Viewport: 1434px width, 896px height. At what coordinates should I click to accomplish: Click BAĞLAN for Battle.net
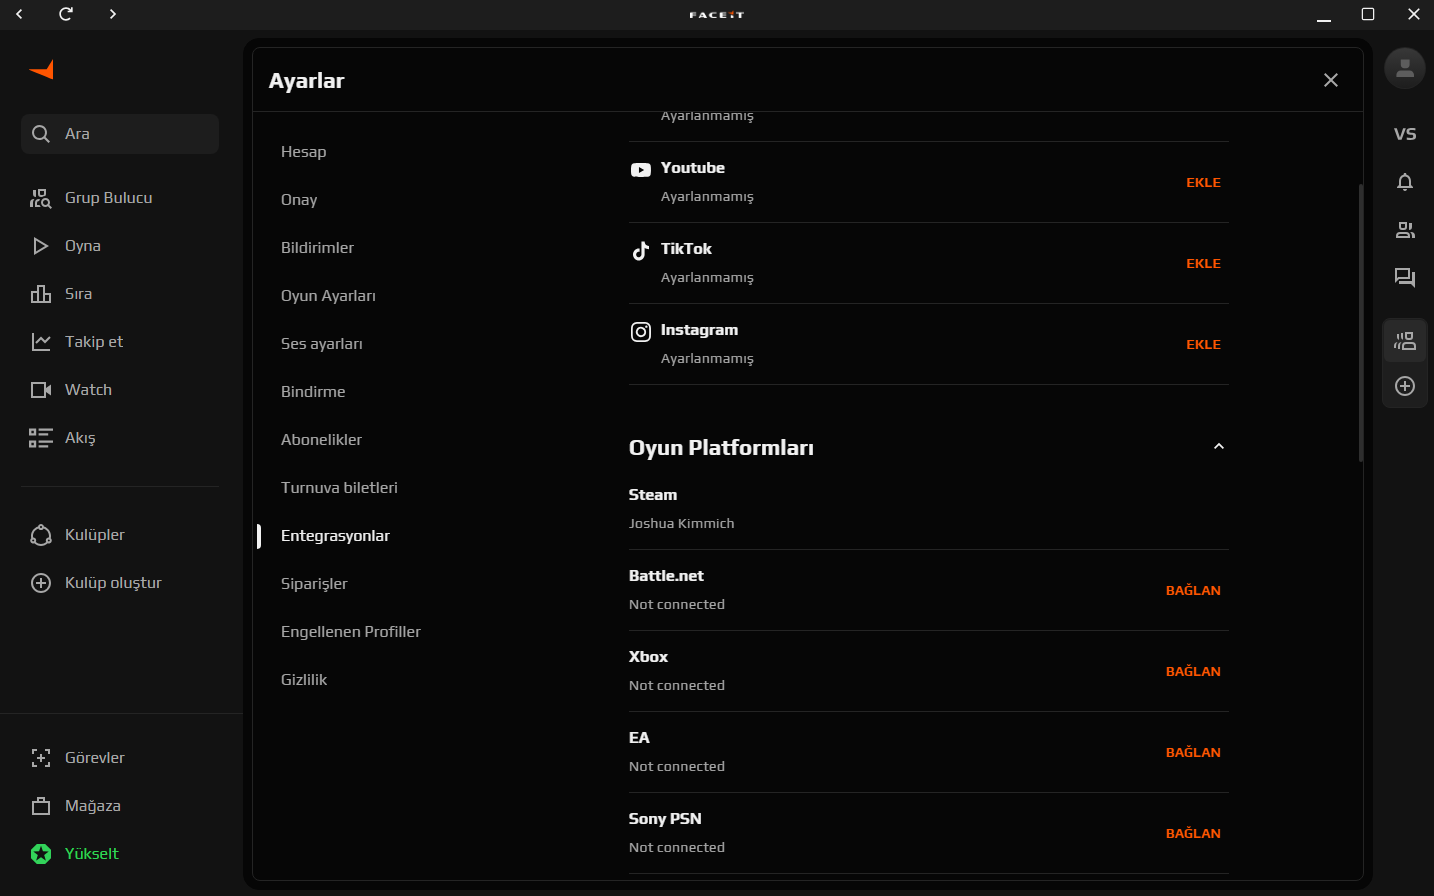pyautogui.click(x=1193, y=590)
